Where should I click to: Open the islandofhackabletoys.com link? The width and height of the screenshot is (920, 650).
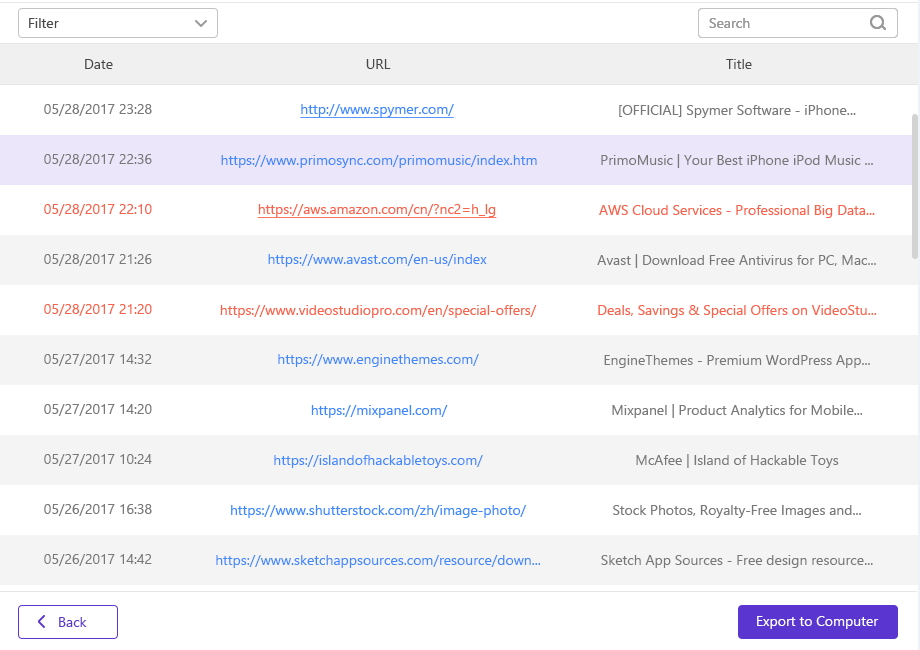[x=378, y=460]
